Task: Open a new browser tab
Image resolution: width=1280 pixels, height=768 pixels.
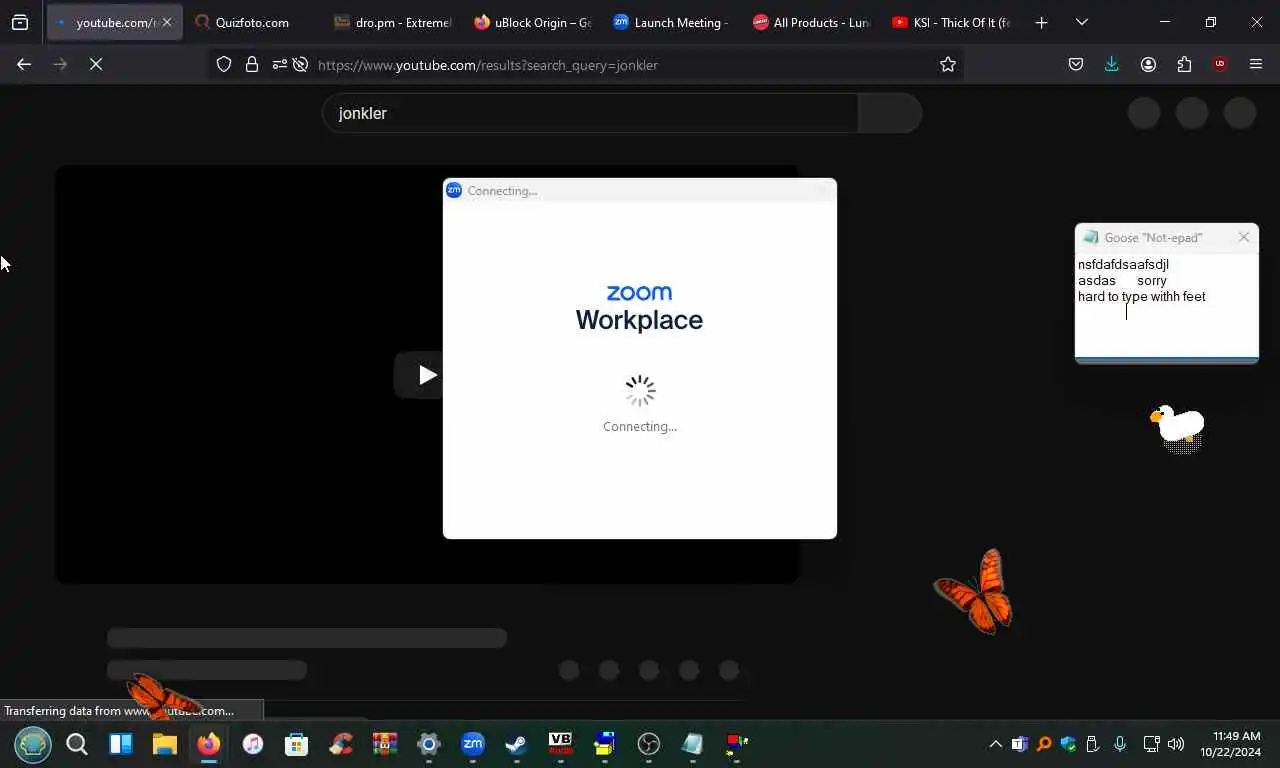Action: [1041, 22]
